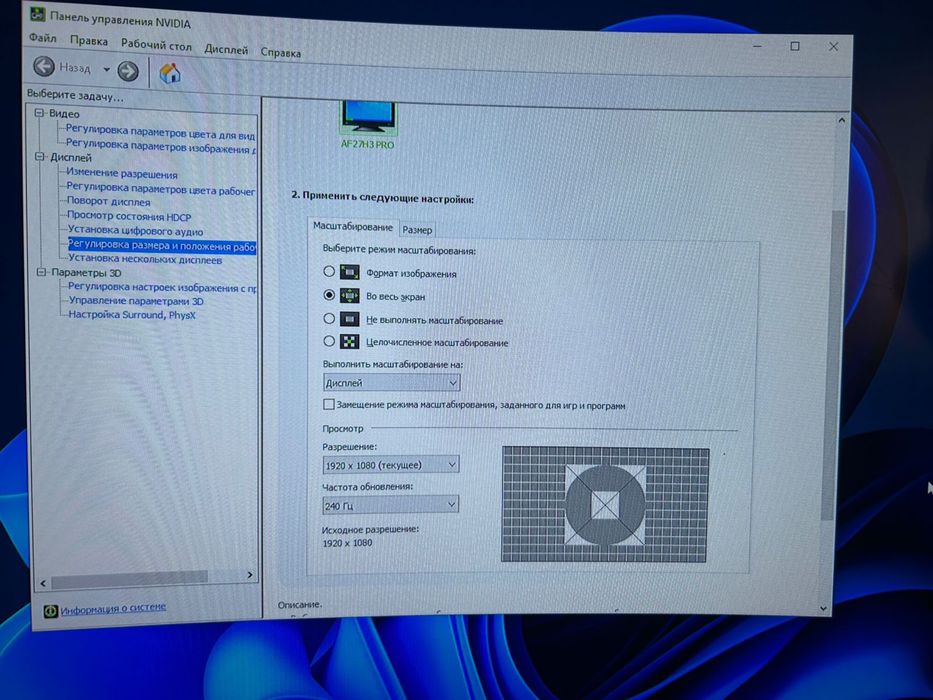This screenshot has width=933, height=700.
Task: Click the Исходное разрешение 1920 x 1080 value
Action: click(347, 543)
